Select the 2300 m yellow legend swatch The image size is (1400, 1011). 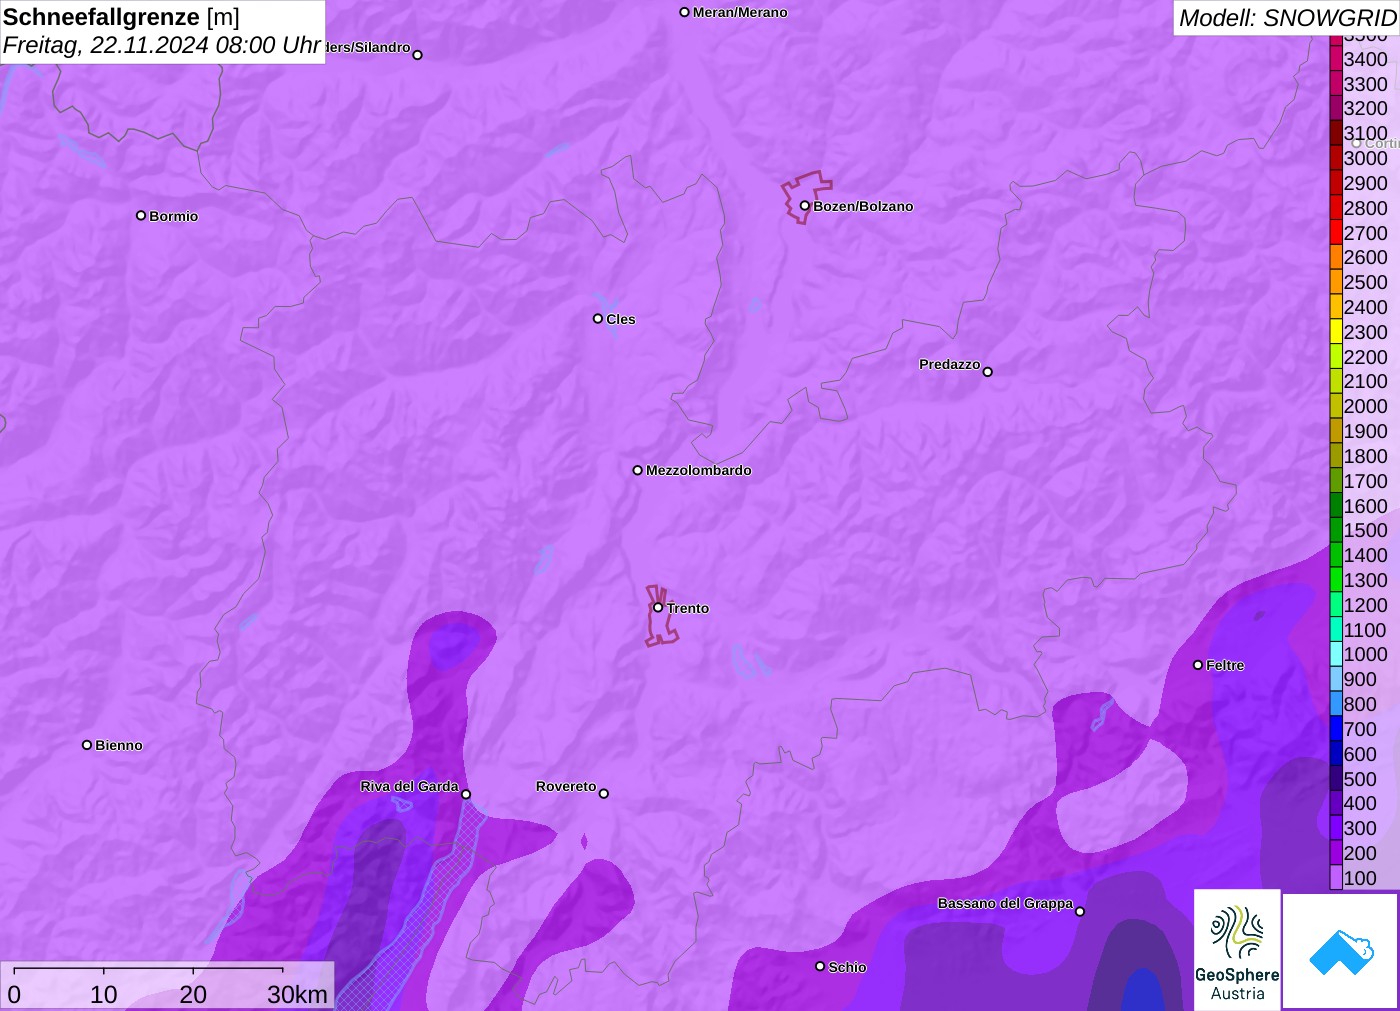click(1336, 332)
